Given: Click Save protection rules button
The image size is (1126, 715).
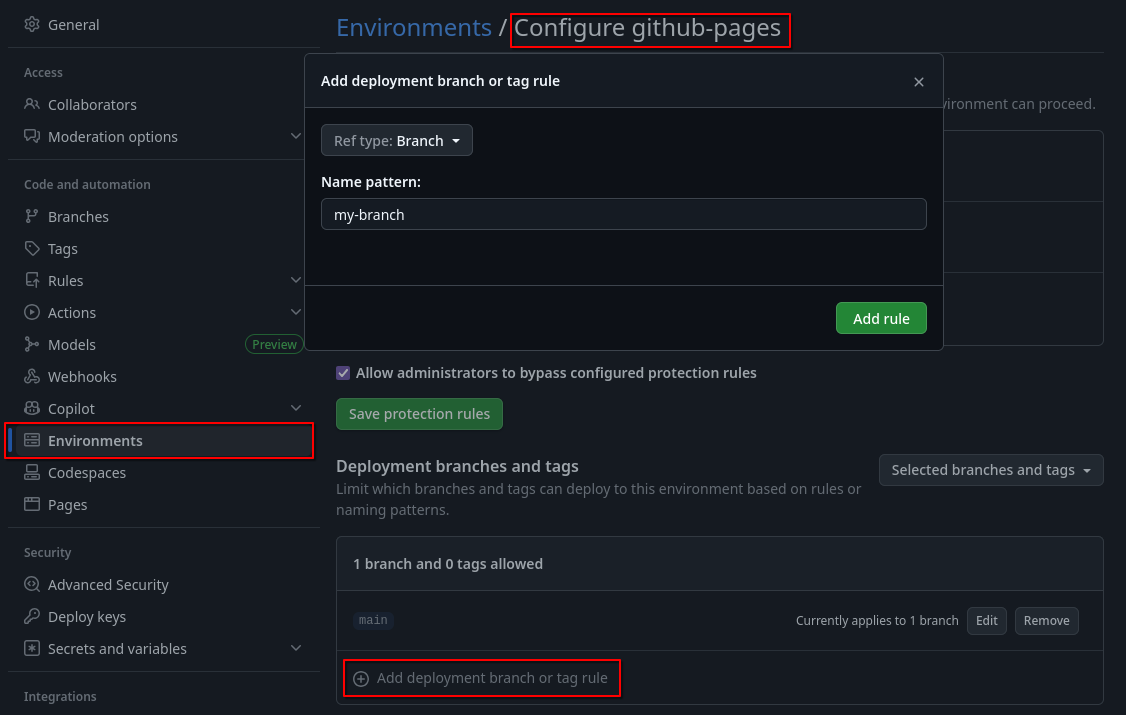Looking at the screenshot, I should coord(419,414).
